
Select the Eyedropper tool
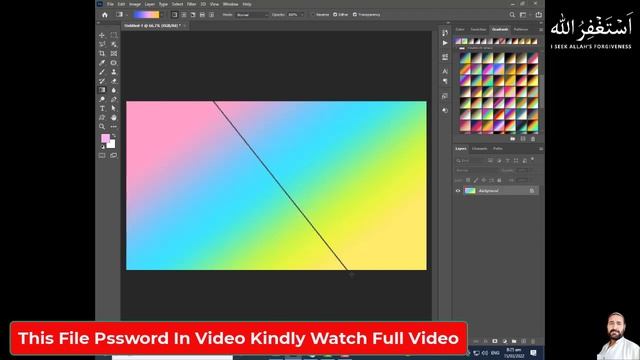(102, 63)
